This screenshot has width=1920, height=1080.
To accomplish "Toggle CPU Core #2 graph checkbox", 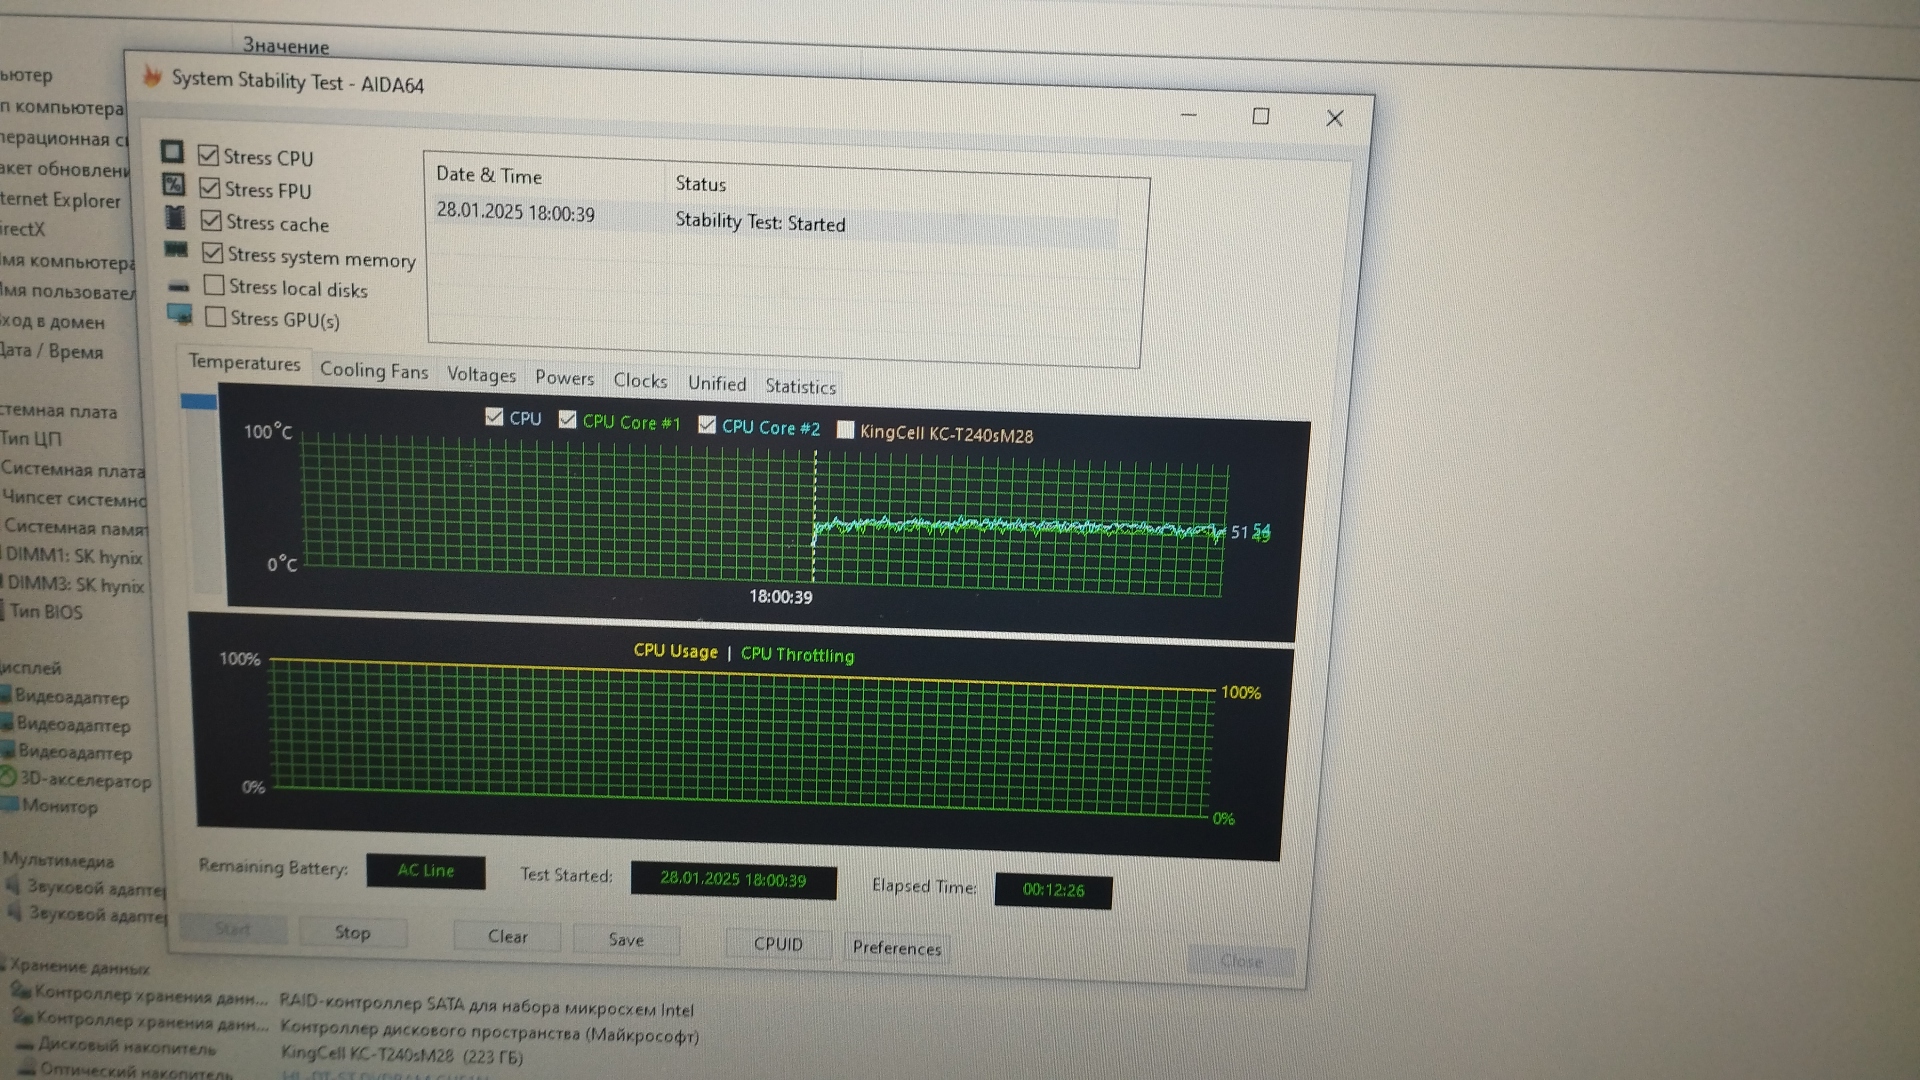I will pyautogui.click(x=707, y=424).
